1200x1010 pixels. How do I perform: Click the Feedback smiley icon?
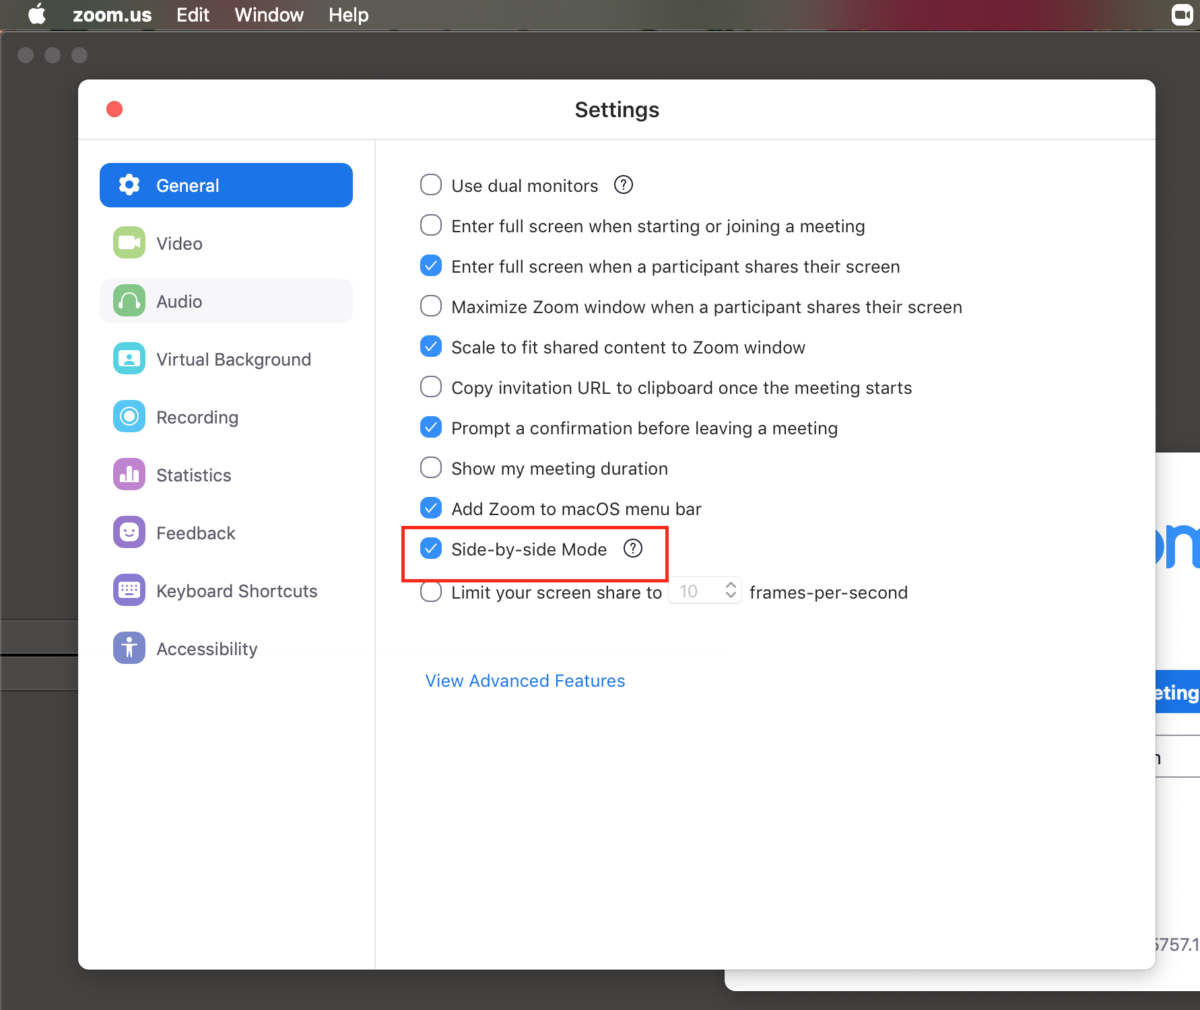coord(129,533)
